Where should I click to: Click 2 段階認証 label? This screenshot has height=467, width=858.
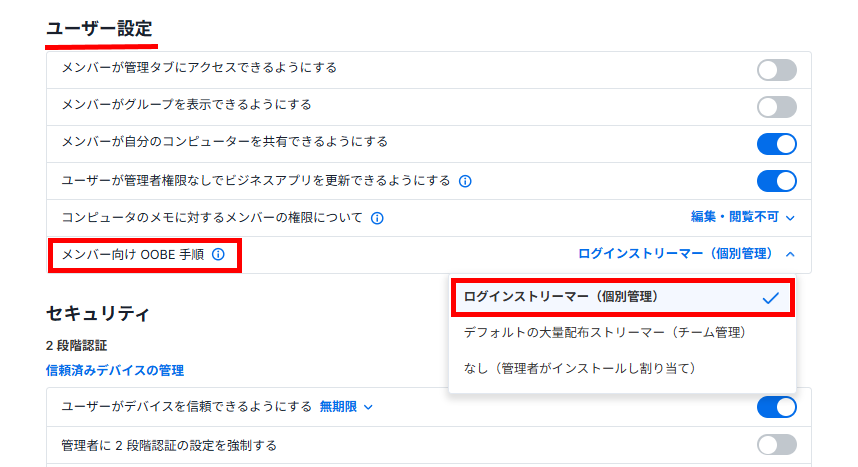(77, 346)
